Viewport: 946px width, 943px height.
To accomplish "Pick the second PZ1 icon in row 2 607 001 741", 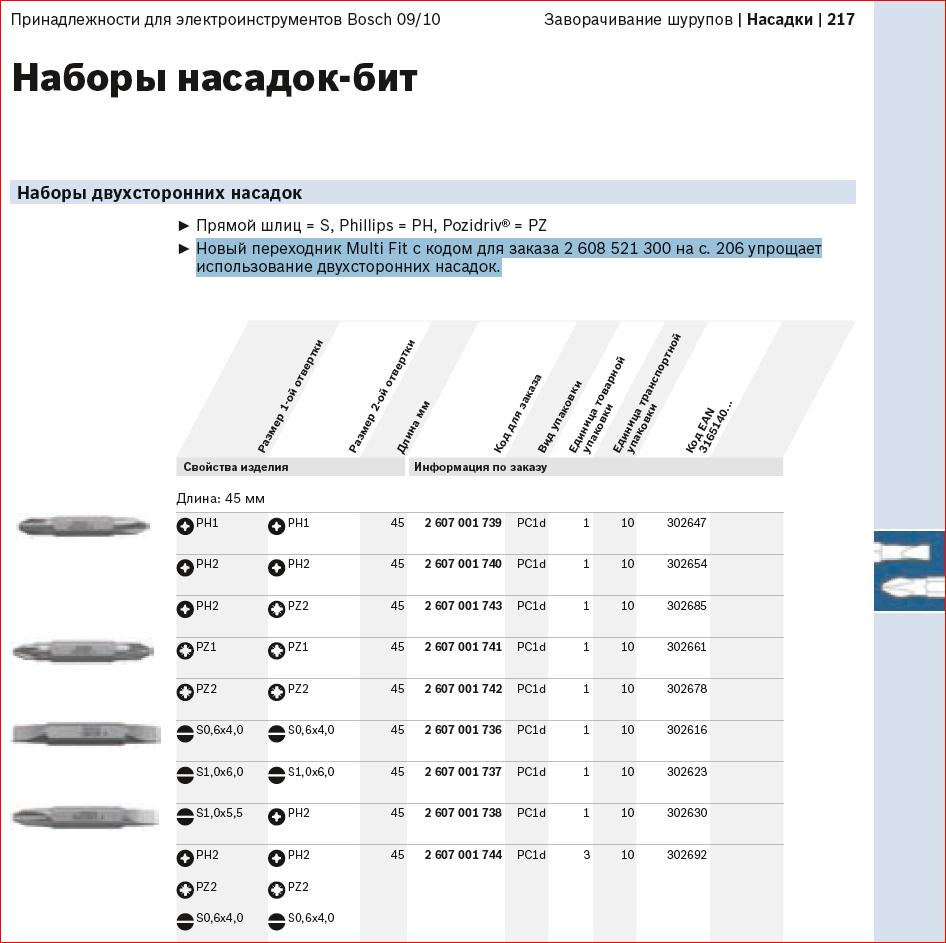I will point(276,650).
